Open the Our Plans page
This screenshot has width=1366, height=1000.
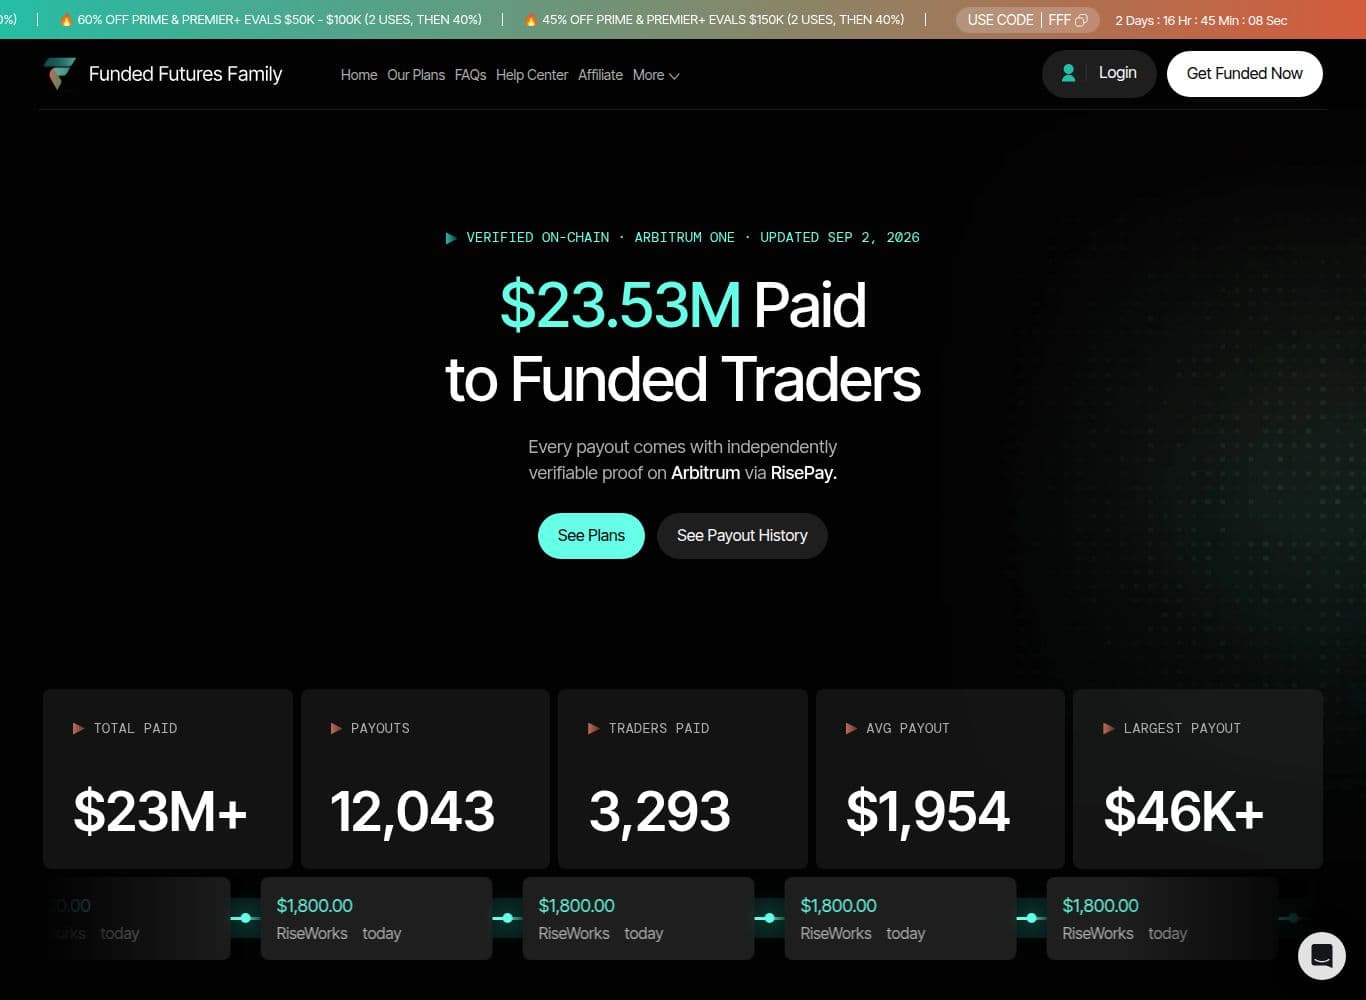tap(416, 75)
